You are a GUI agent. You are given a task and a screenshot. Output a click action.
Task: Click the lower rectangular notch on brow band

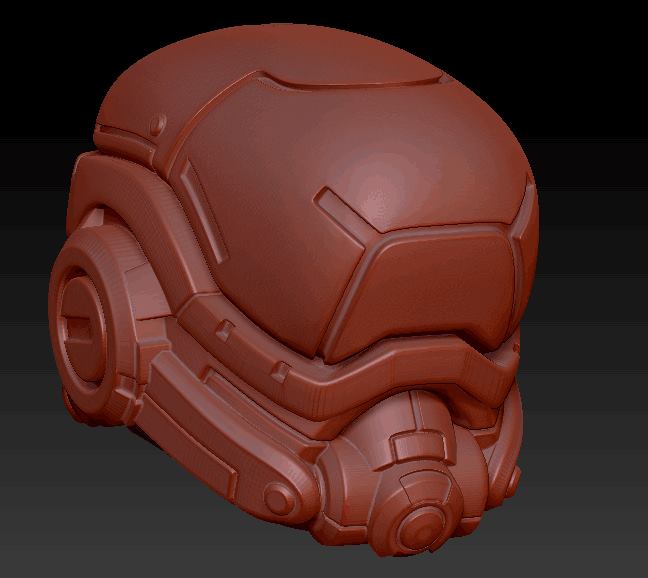[x=281, y=372]
